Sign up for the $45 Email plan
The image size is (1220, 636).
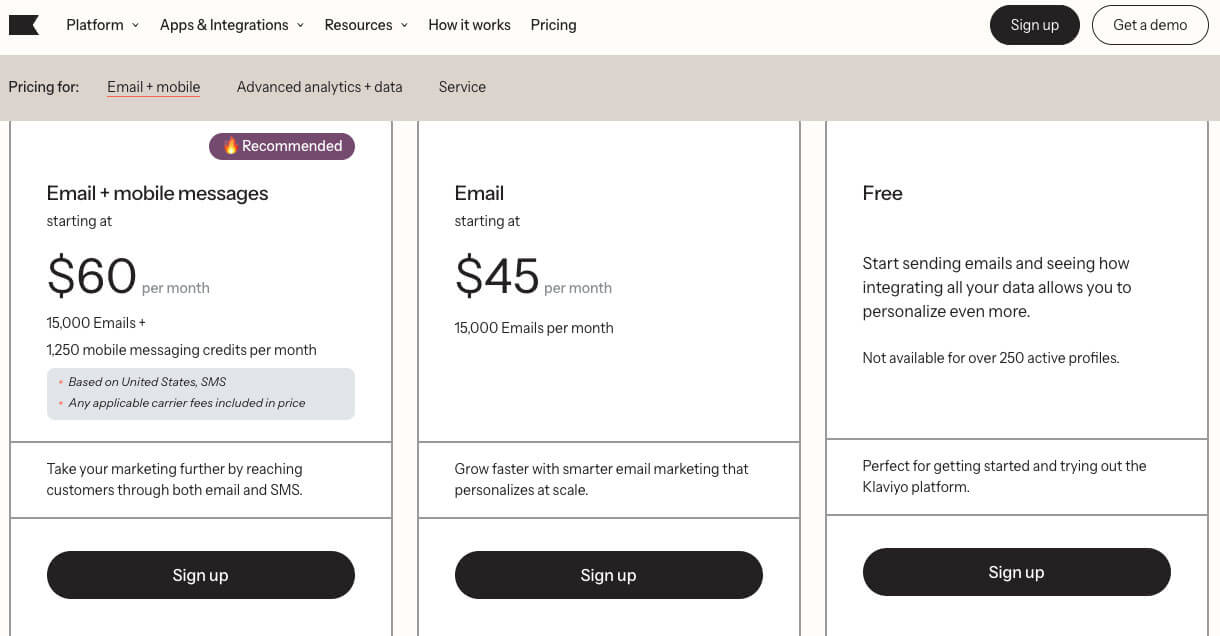tap(608, 575)
